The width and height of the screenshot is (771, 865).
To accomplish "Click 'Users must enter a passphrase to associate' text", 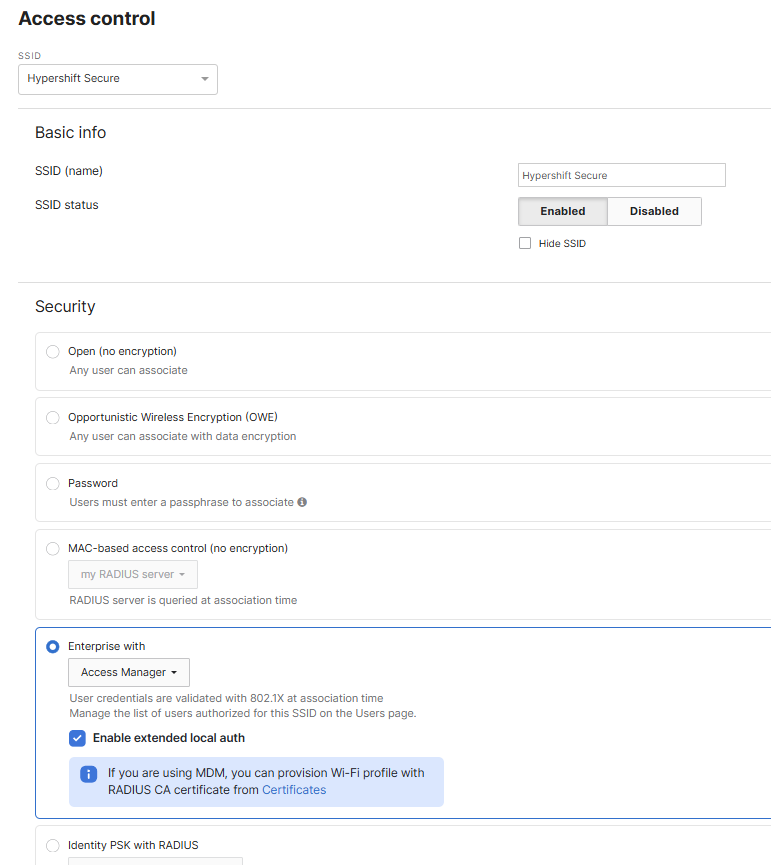I will coord(181,503).
